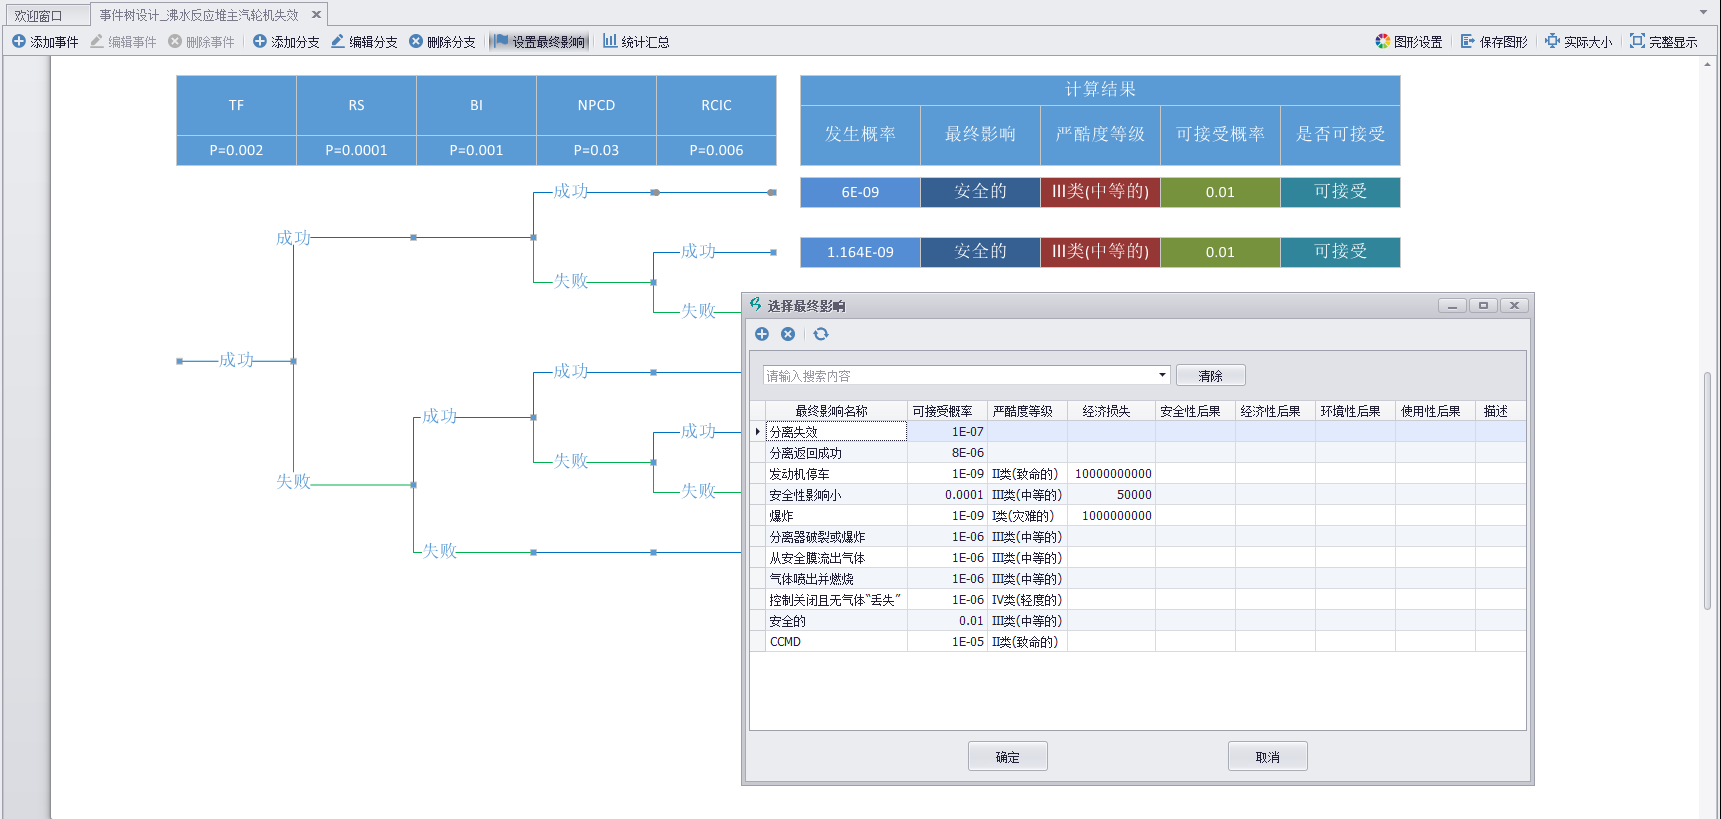The width and height of the screenshot is (1721, 819).
Task: Open tab list dropdown arrow at top right
Action: pyautogui.click(x=1703, y=13)
